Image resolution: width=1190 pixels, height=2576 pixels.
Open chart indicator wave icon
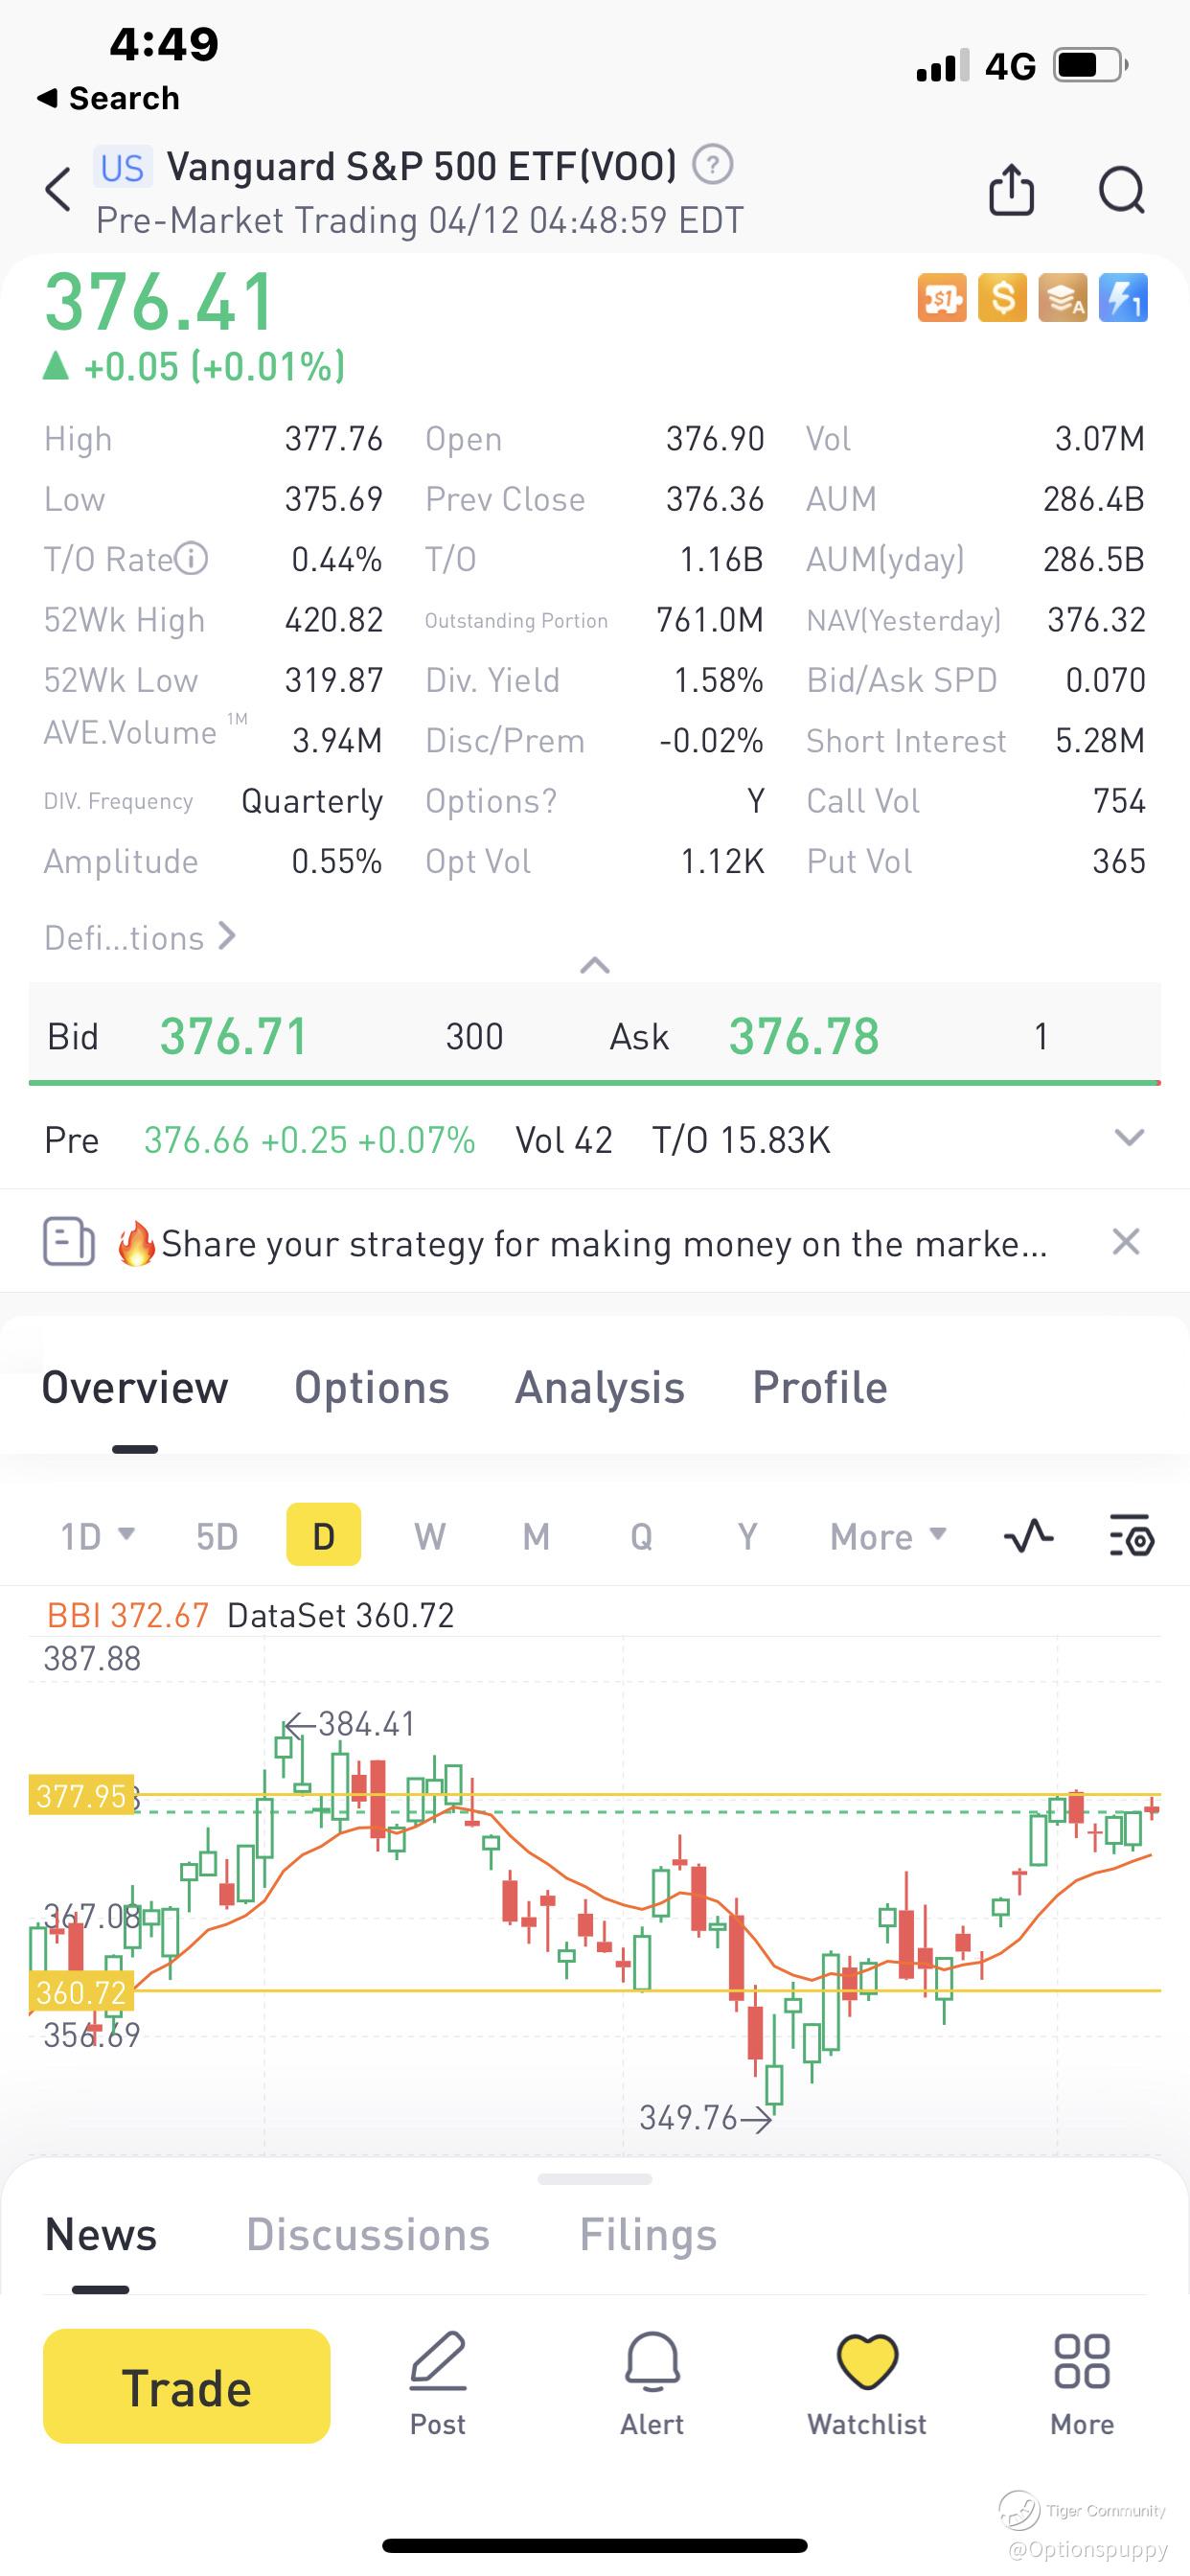pos(1028,1535)
